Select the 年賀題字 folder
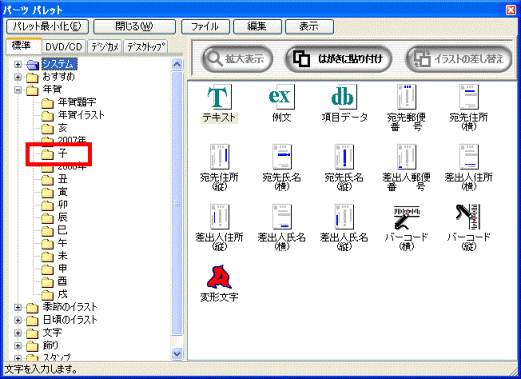Screen dimensions: 521x379 pos(77,102)
